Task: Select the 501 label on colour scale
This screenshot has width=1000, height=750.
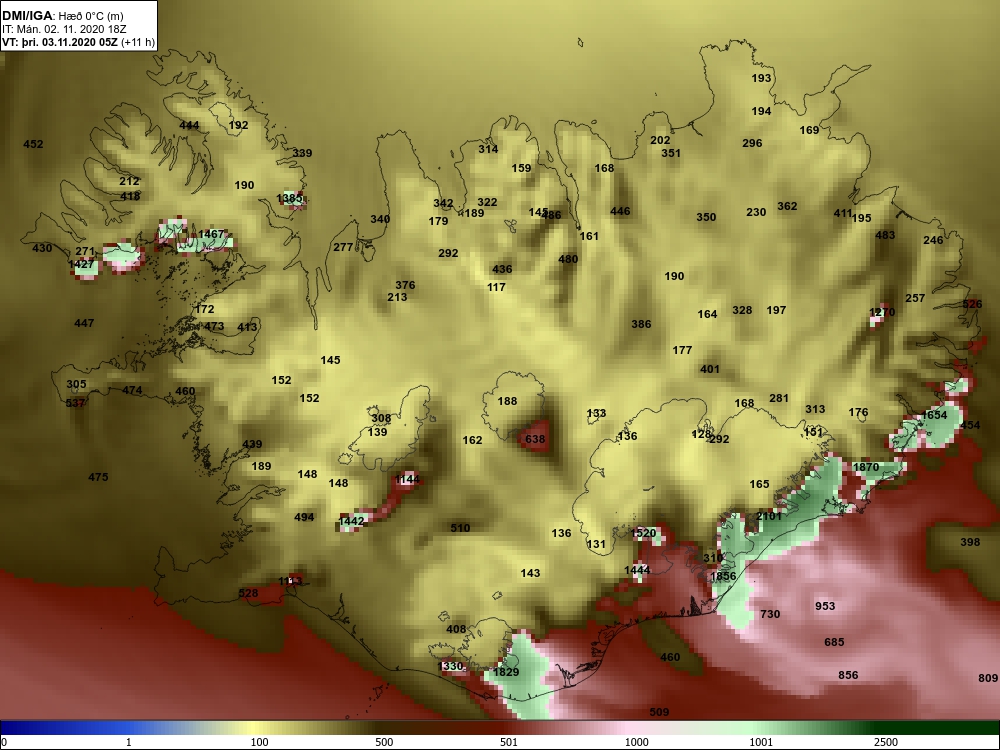Action: [x=509, y=742]
